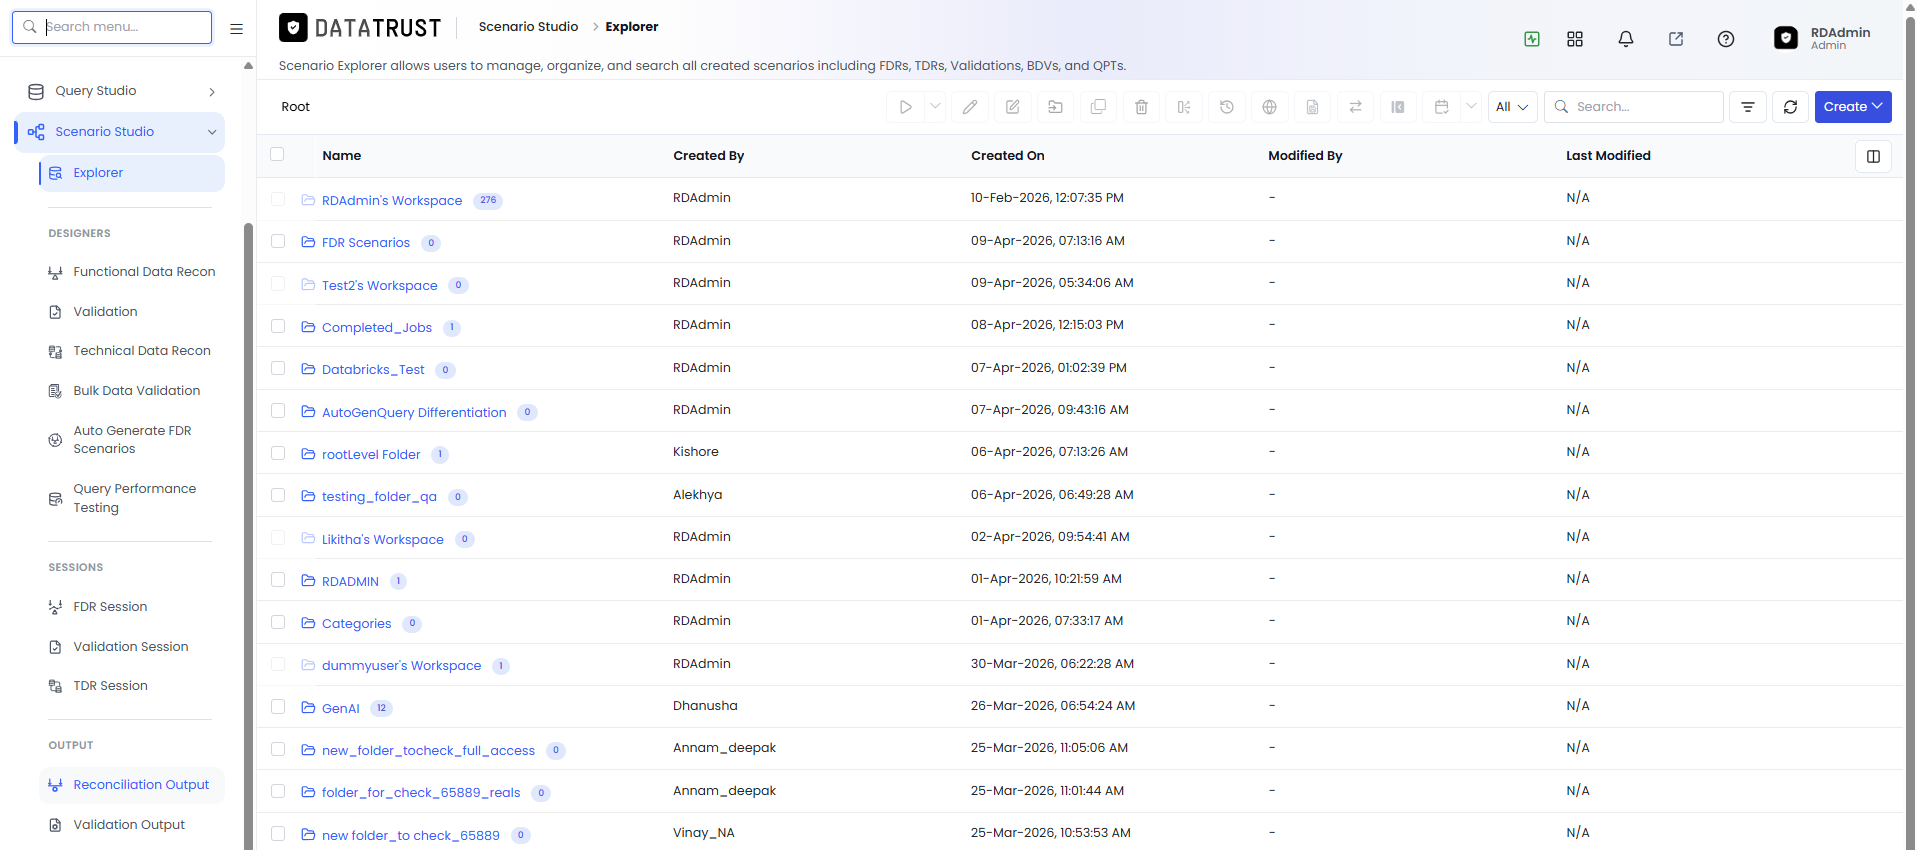Open Validation Output in sidebar
The width and height of the screenshot is (1917, 850).
pyautogui.click(x=132, y=825)
